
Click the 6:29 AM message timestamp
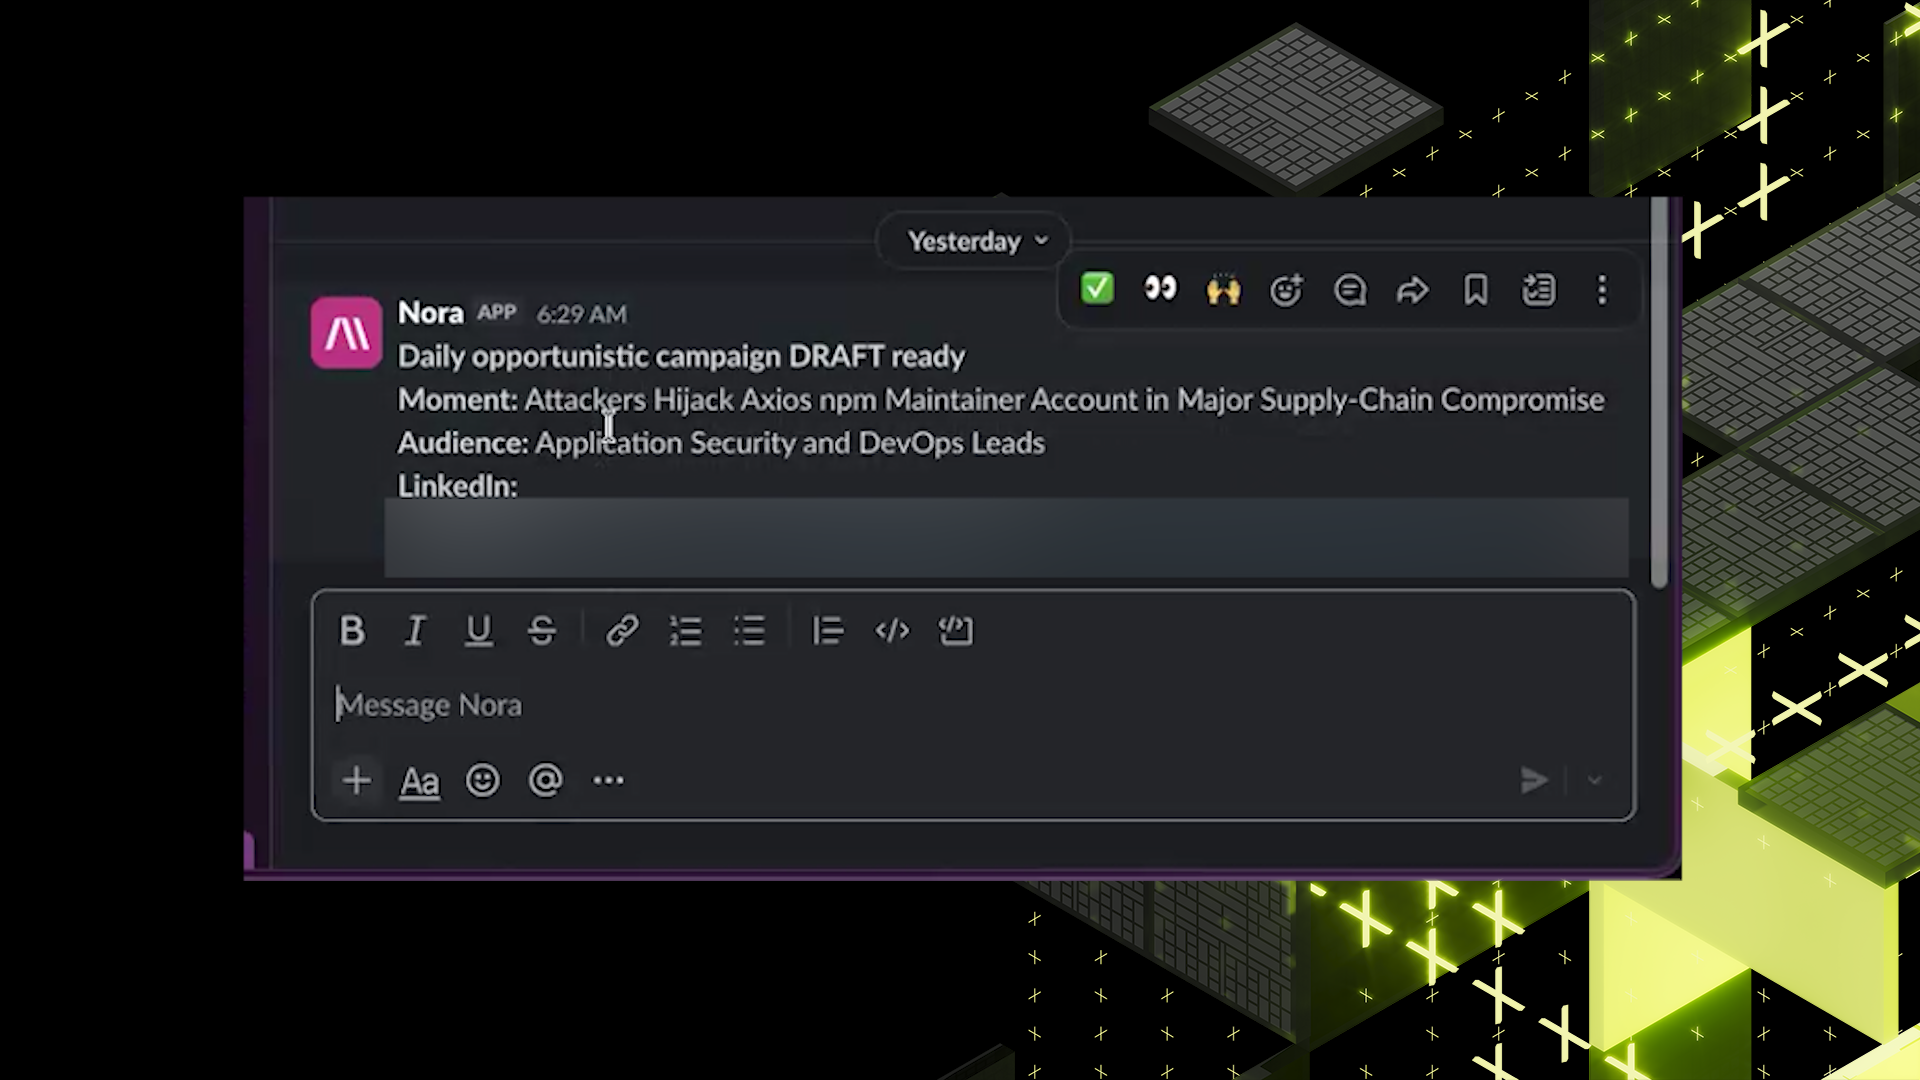(582, 314)
